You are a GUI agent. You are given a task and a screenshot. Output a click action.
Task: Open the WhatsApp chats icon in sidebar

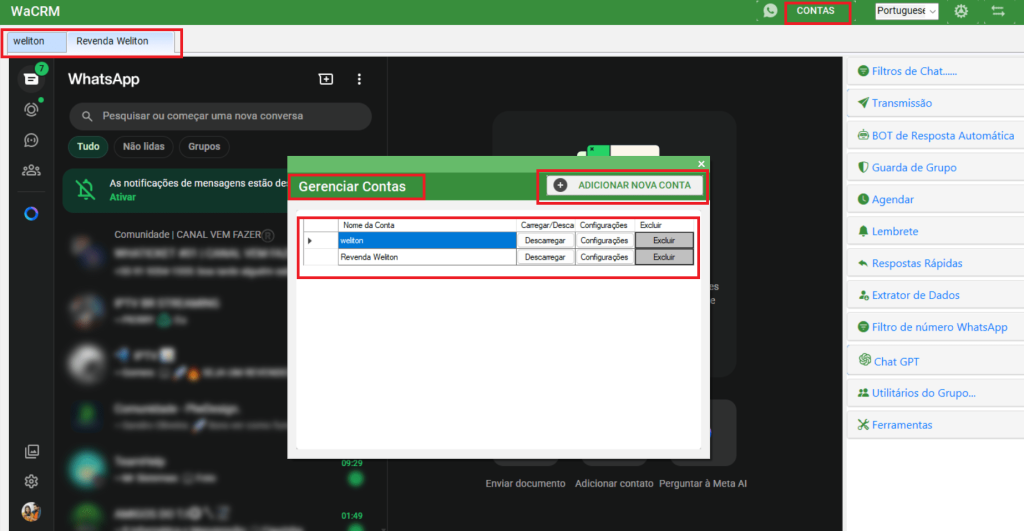coord(31,78)
